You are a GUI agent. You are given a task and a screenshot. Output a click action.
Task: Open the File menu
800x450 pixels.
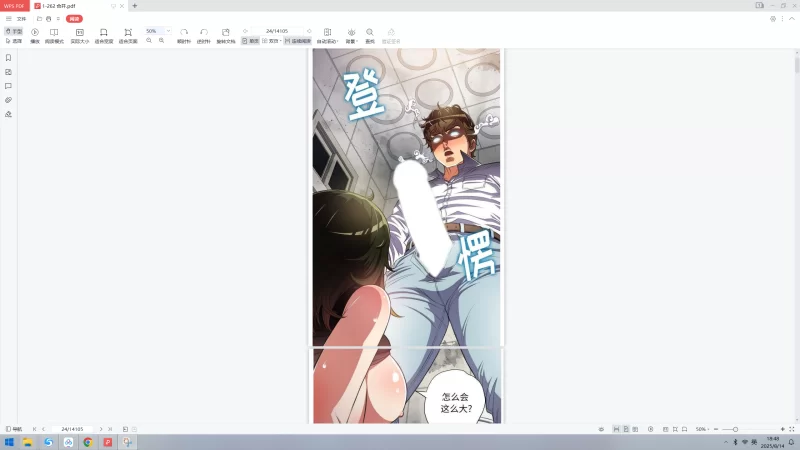coord(21,19)
